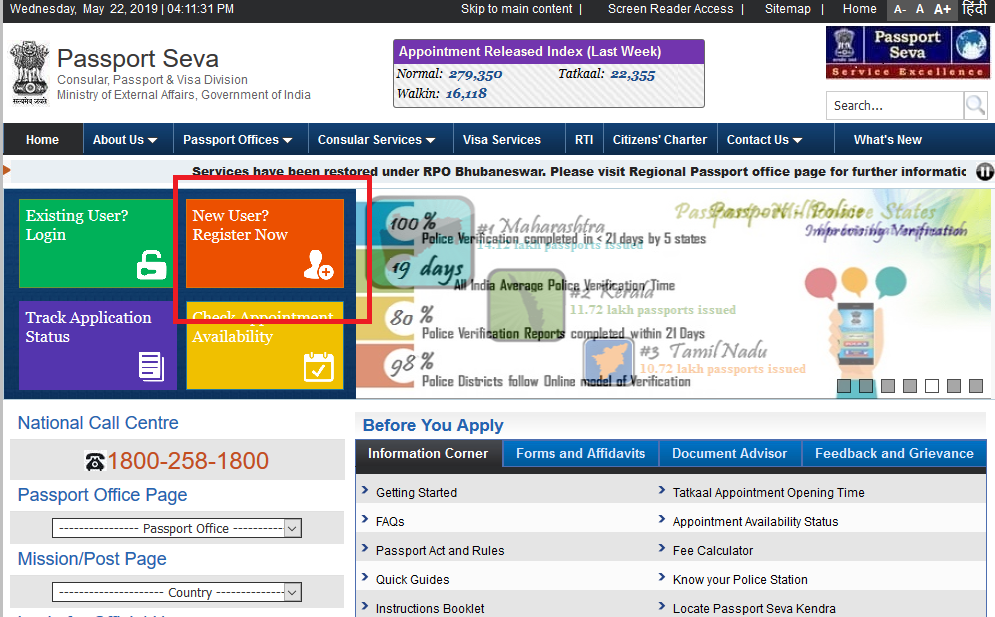Click the Passport Seva Service Excellence emblem
This screenshot has width=995, height=617.
pyautogui.click(x=907, y=53)
